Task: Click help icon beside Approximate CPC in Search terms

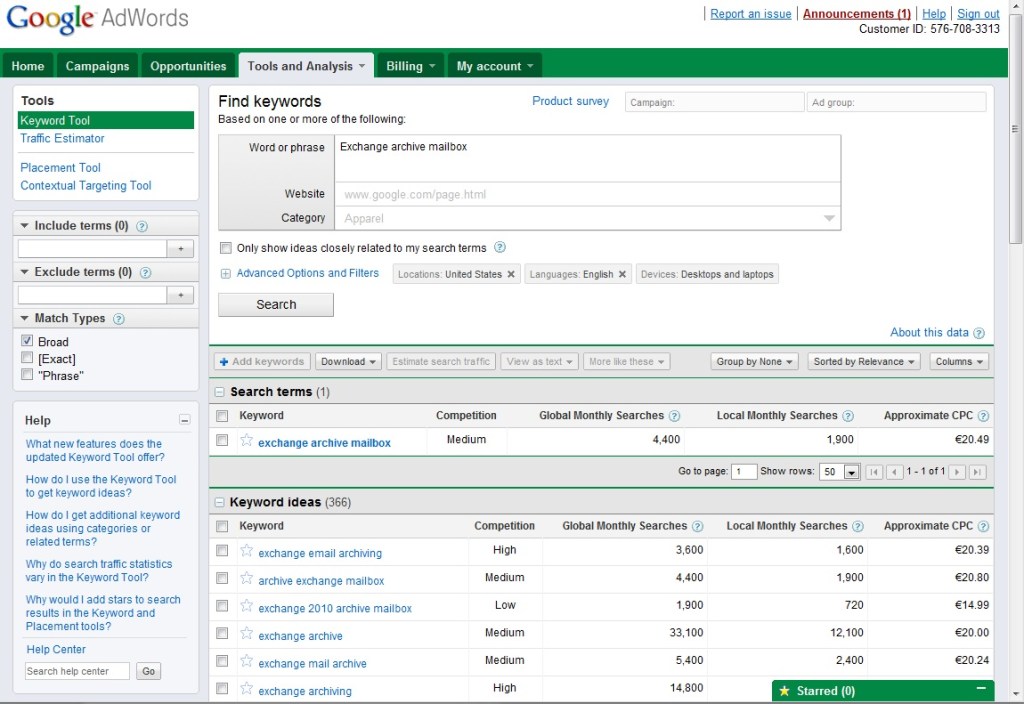Action: coord(983,416)
